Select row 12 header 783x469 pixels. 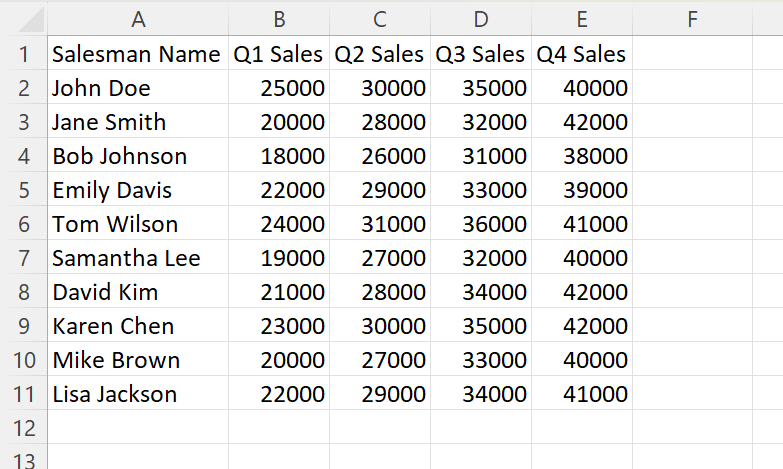coord(24,428)
